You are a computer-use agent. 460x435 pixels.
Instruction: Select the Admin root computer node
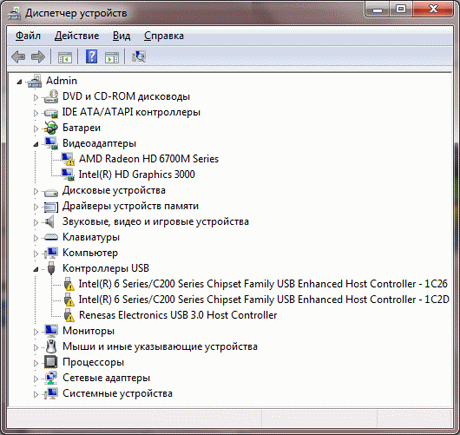pyautogui.click(x=61, y=81)
